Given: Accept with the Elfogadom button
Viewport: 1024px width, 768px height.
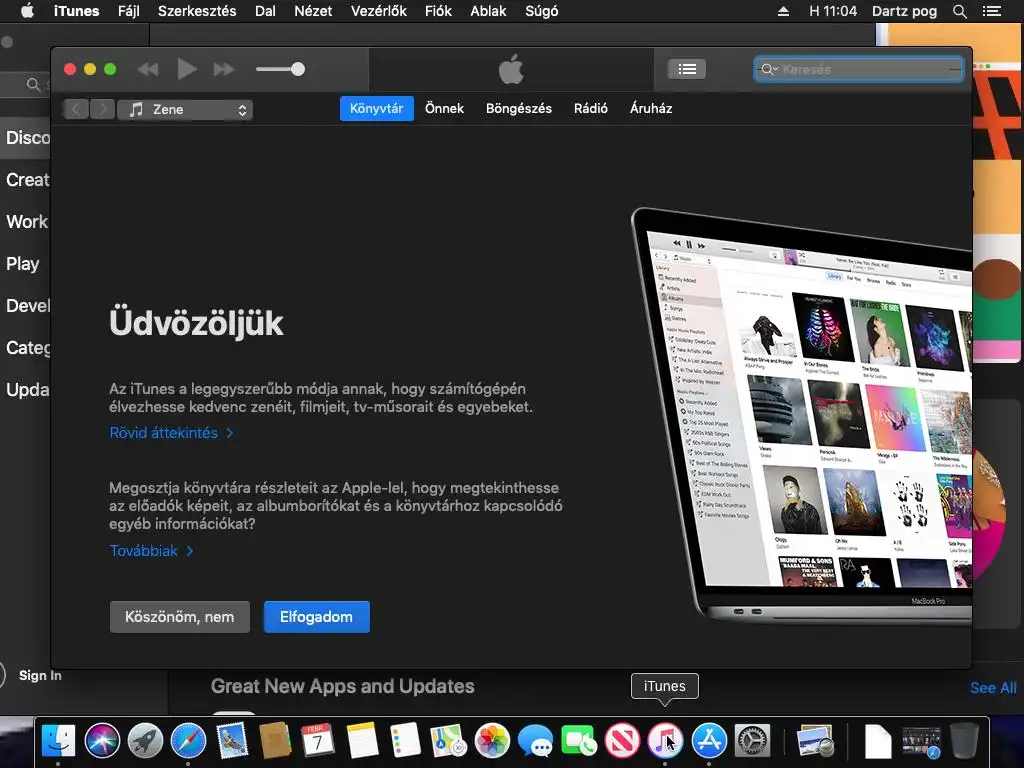Looking at the screenshot, I should tap(317, 617).
